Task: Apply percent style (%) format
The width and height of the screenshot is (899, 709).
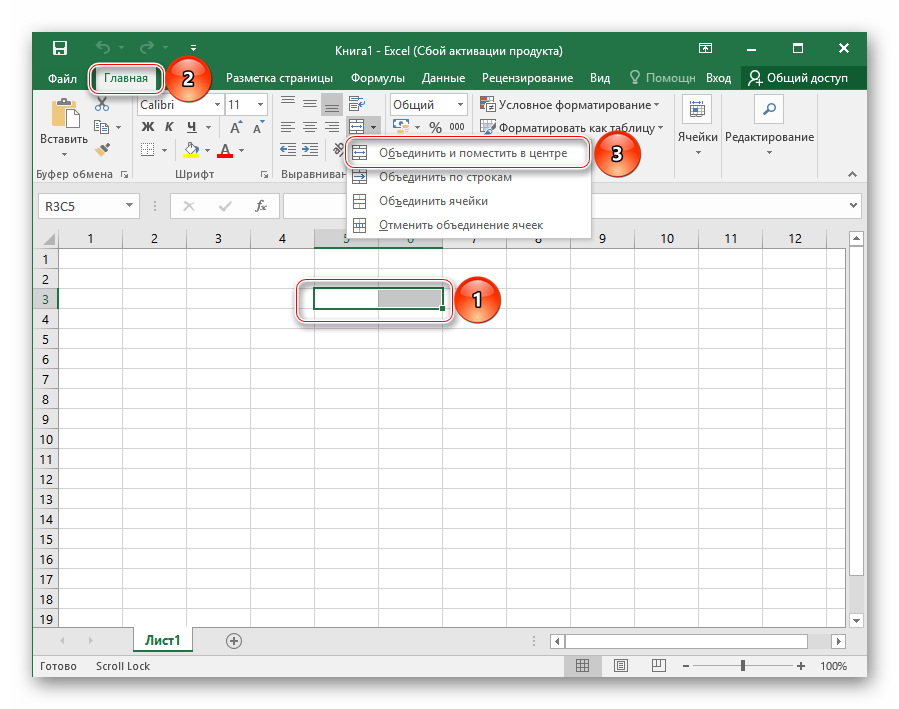Action: (436, 127)
